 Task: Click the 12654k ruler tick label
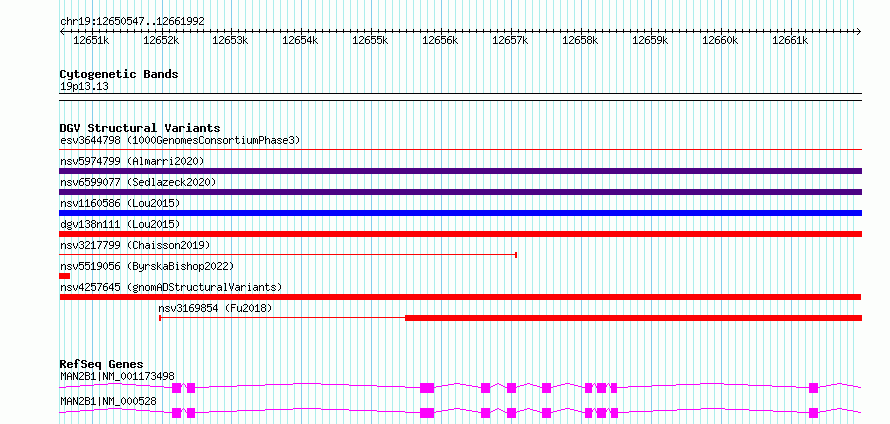point(300,40)
